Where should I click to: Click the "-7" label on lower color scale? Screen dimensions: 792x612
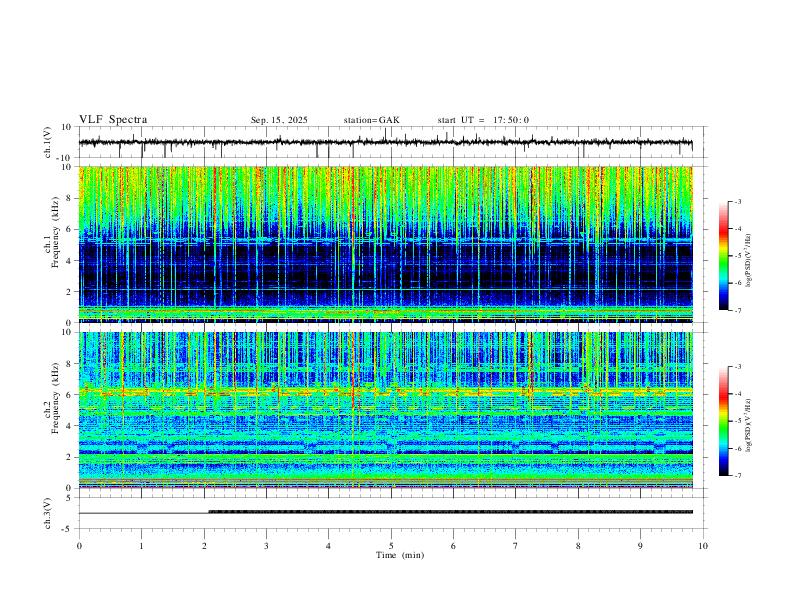pos(738,475)
